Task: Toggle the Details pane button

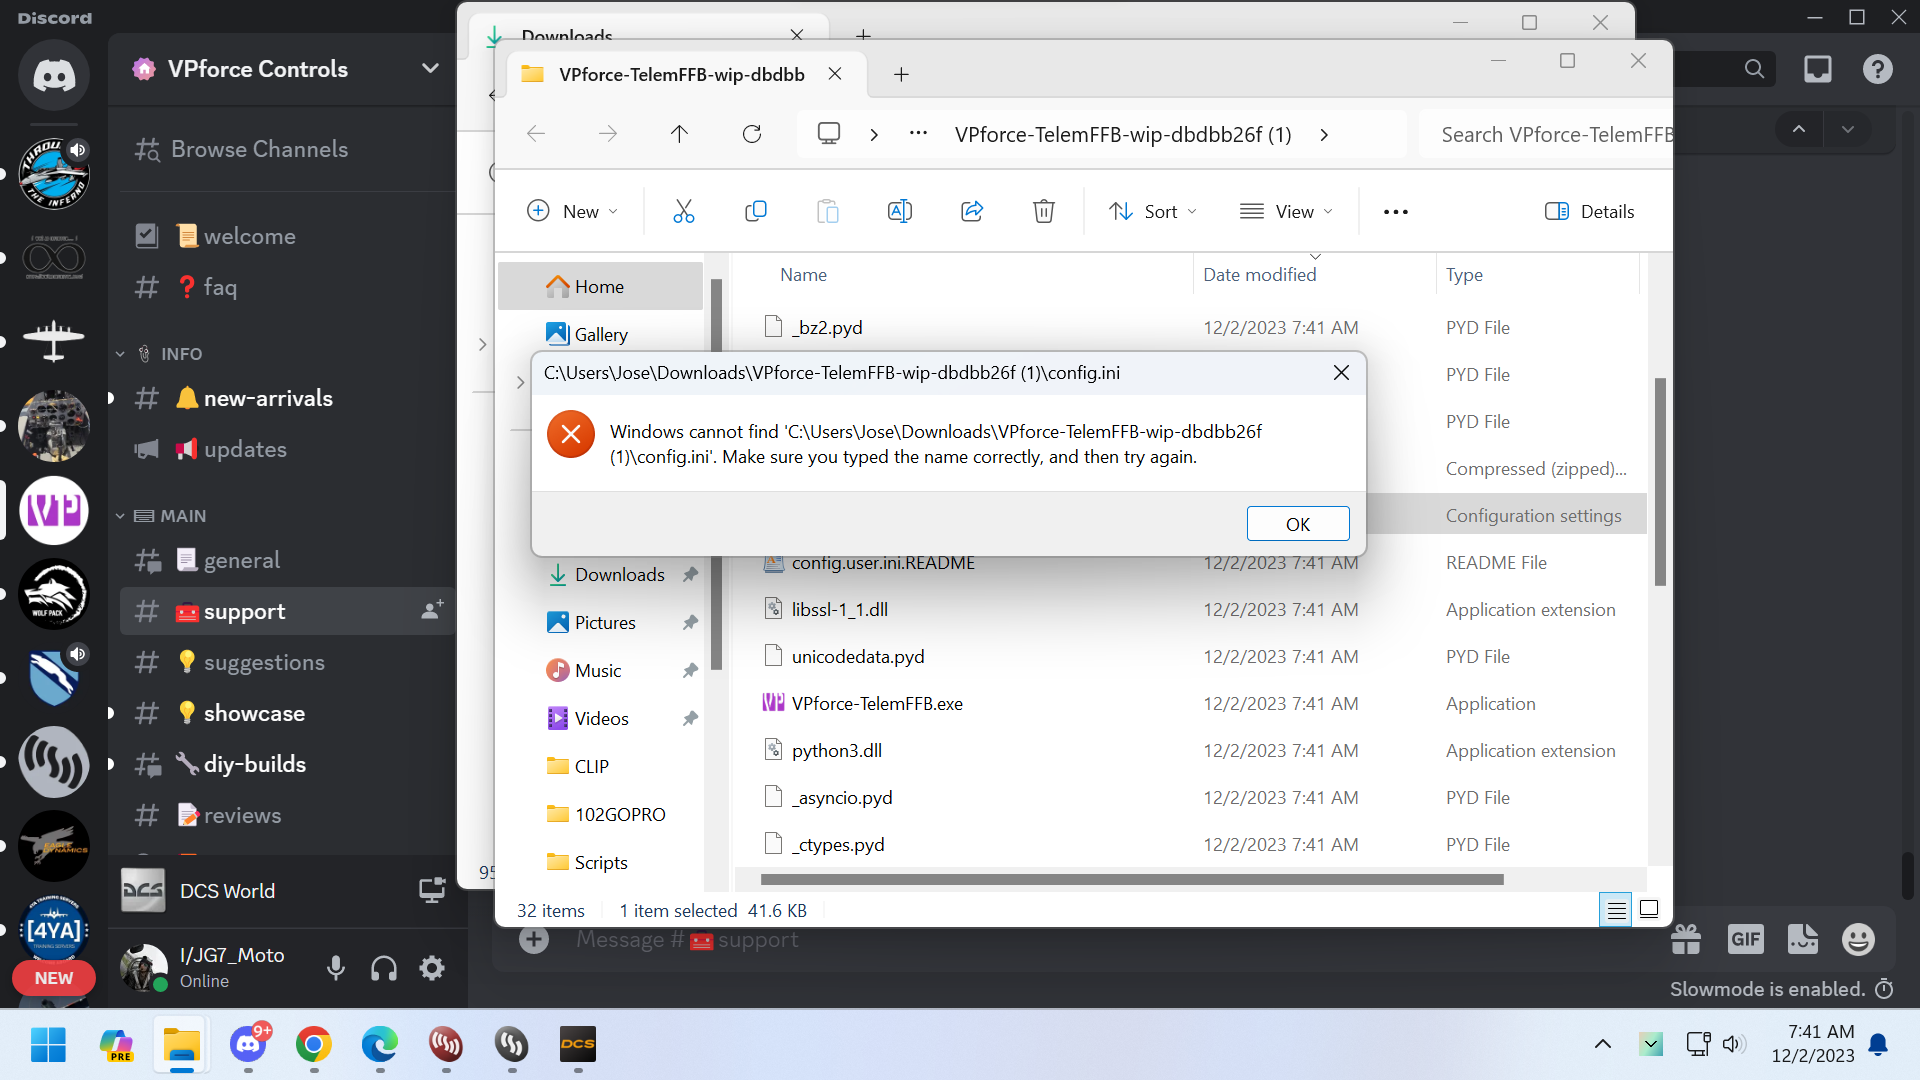Action: [x=1590, y=211]
